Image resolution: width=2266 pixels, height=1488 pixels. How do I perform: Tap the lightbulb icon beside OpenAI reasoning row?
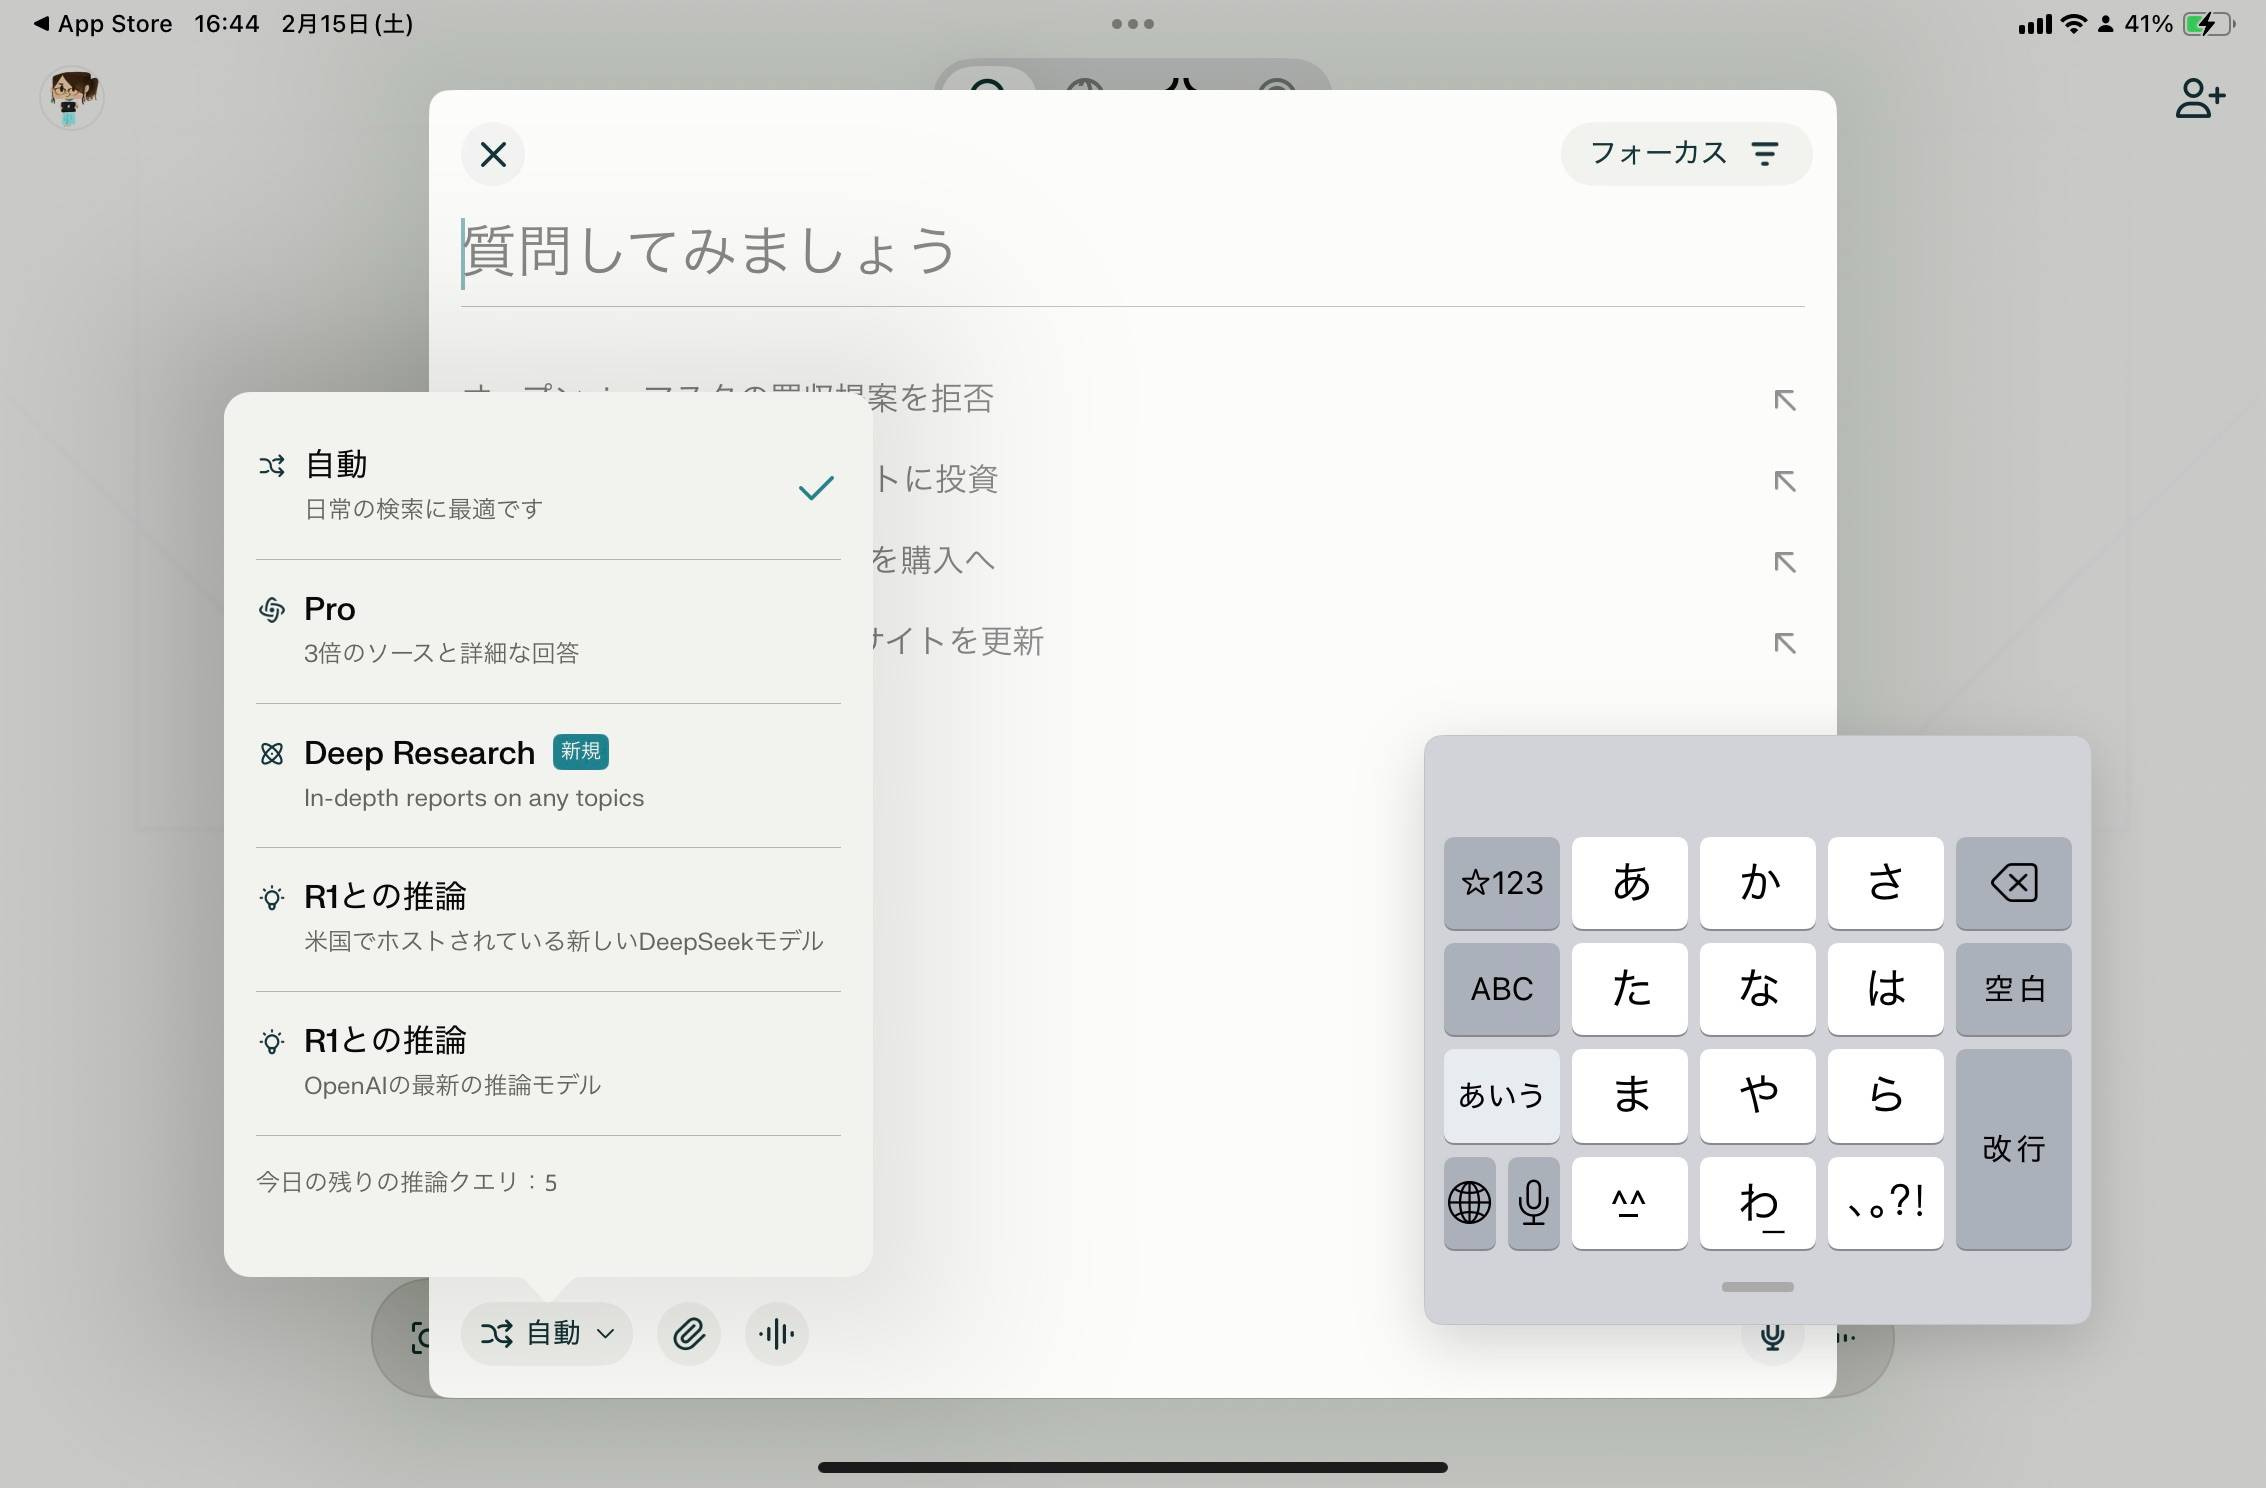point(272,1041)
